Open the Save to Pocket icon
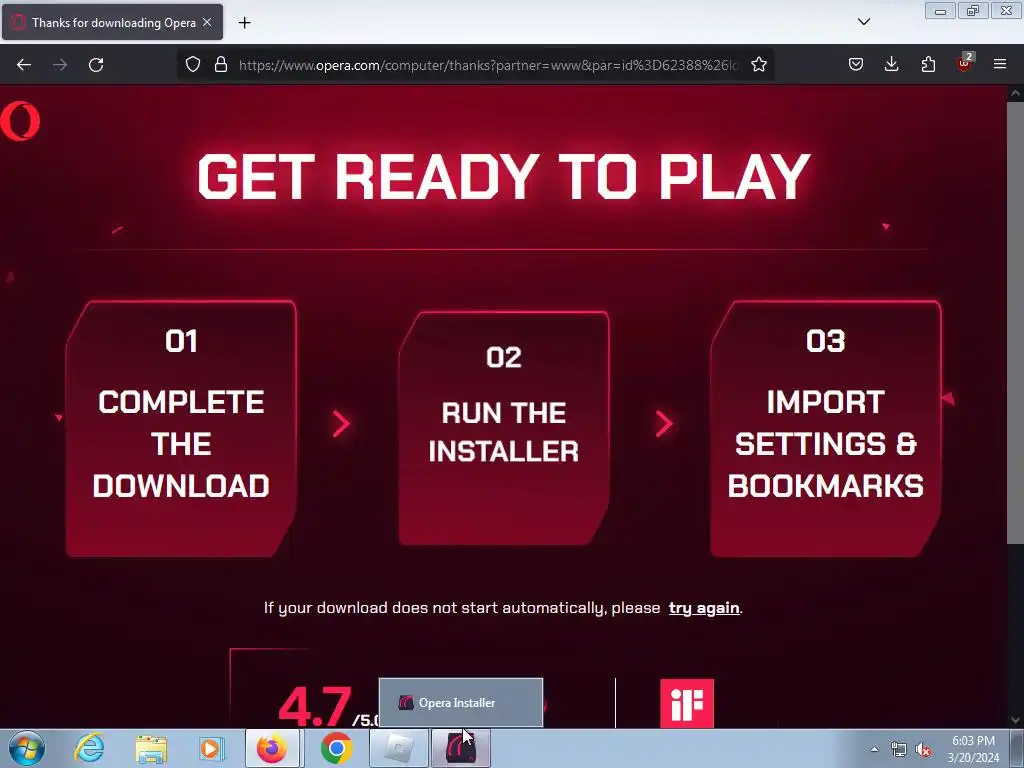 pos(856,64)
